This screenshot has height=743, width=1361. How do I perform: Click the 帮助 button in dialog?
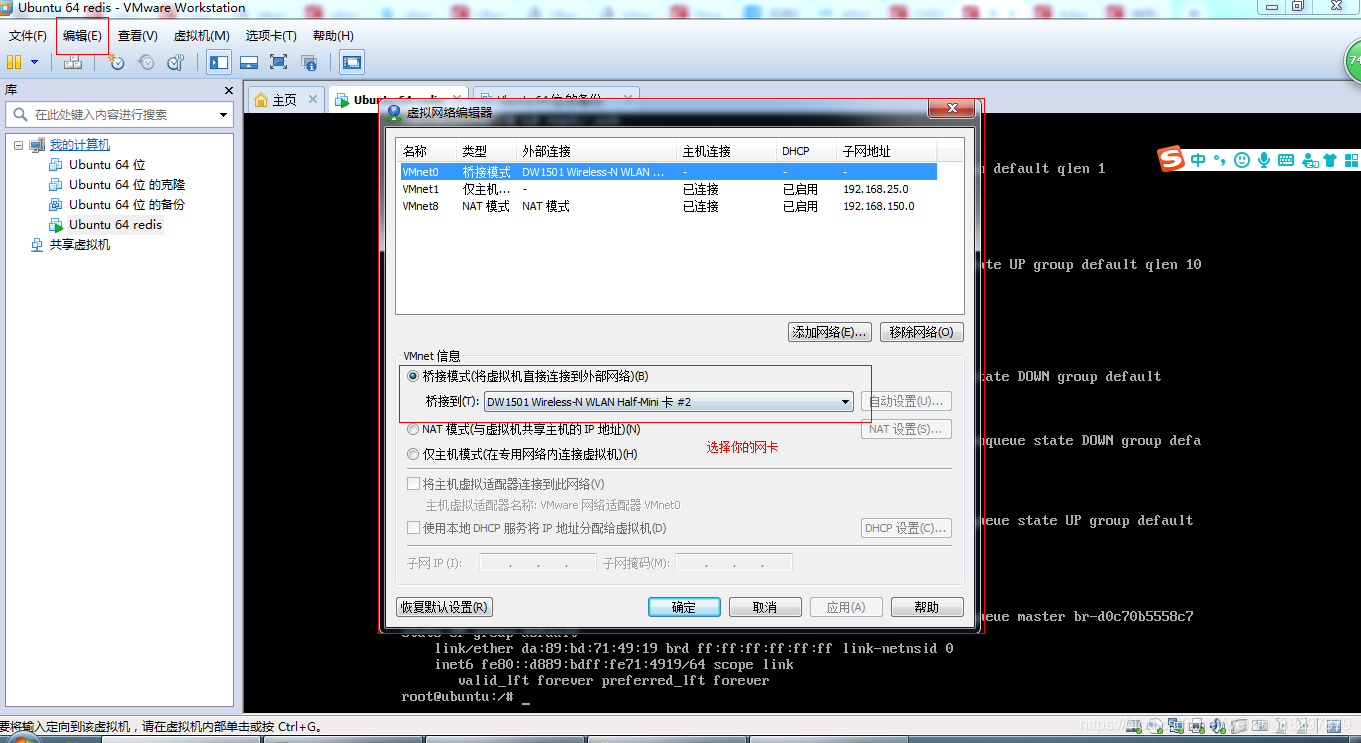pos(927,607)
